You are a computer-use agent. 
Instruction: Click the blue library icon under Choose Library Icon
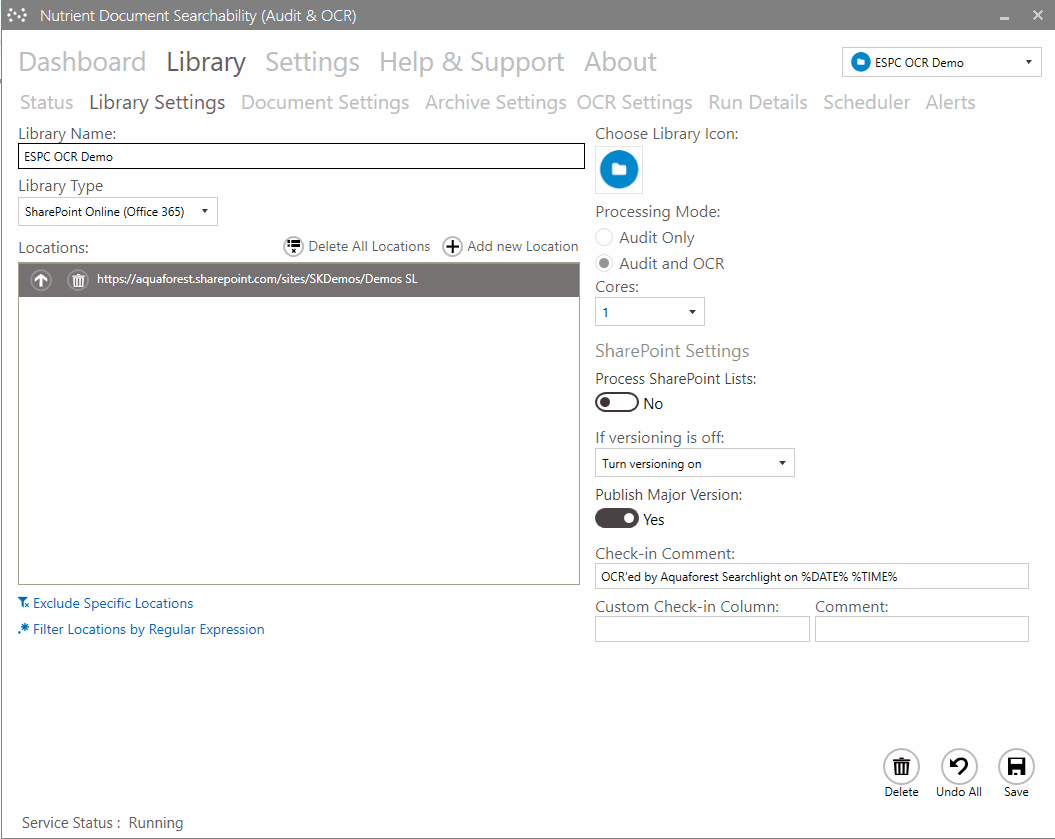pyautogui.click(x=618, y=169)
